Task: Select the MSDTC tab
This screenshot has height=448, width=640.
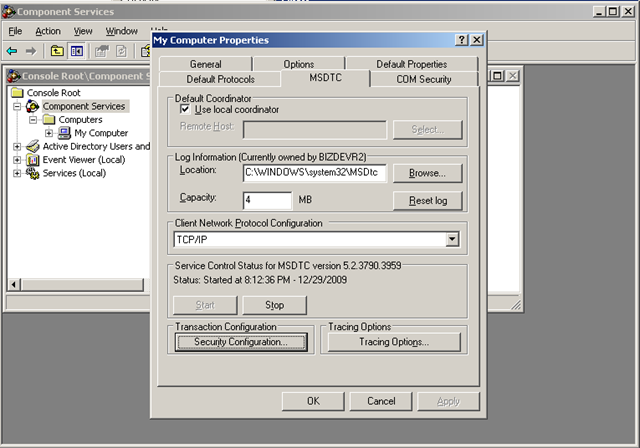Action: pyautogui.click(x=325, y=78)
